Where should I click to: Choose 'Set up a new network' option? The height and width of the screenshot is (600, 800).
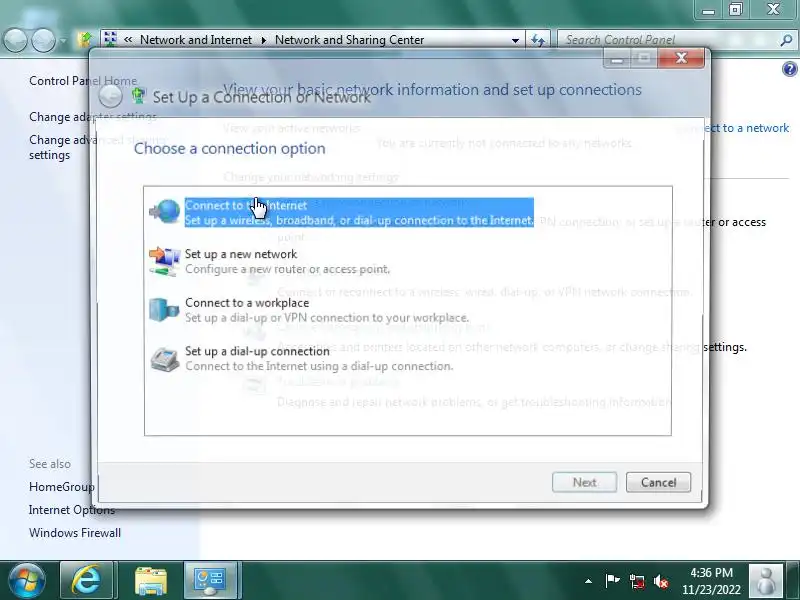pos(287,261)
